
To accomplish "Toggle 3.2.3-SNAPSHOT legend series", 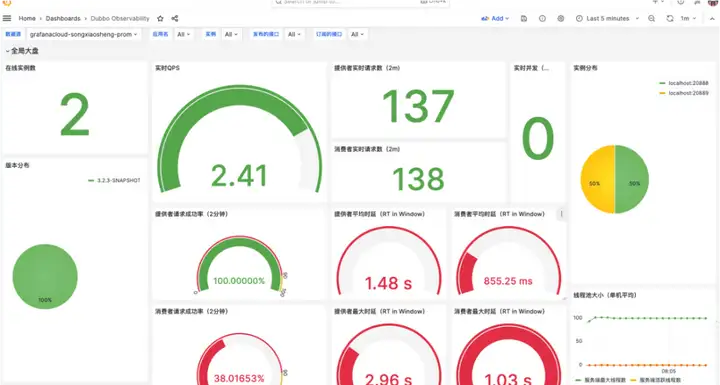I will (x=114, y=181).
